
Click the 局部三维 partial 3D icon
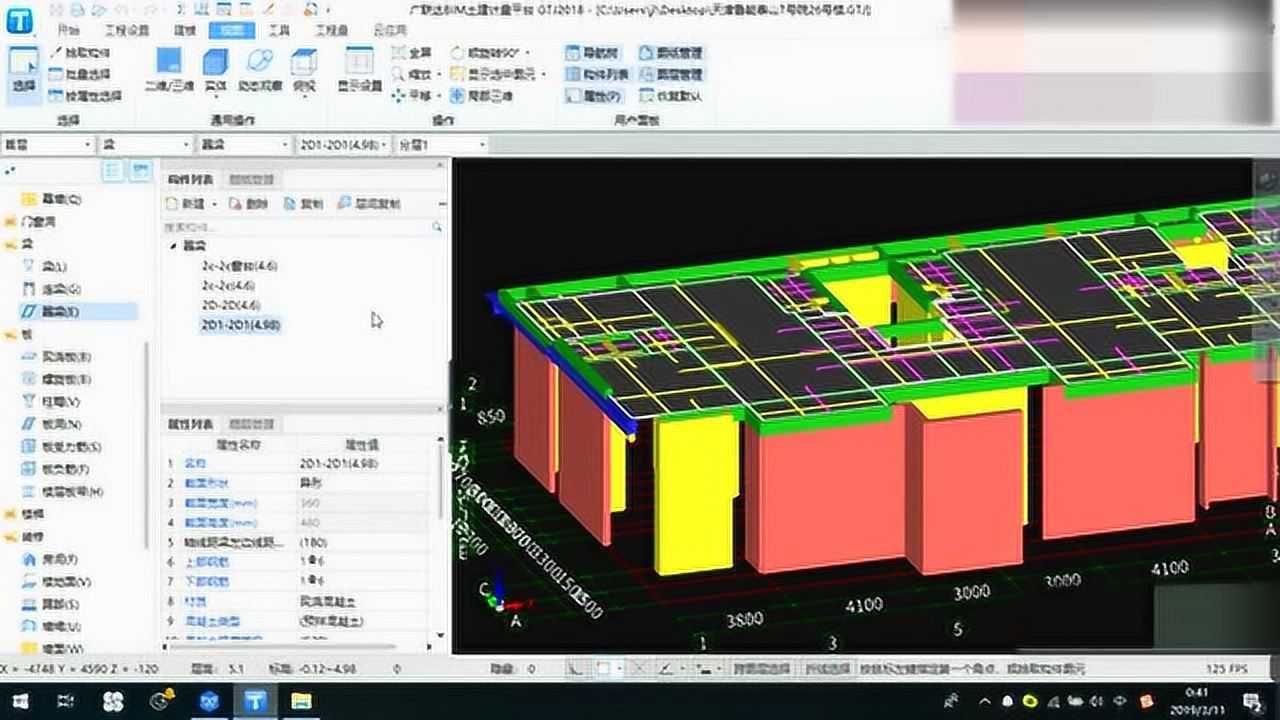(481, 96)
